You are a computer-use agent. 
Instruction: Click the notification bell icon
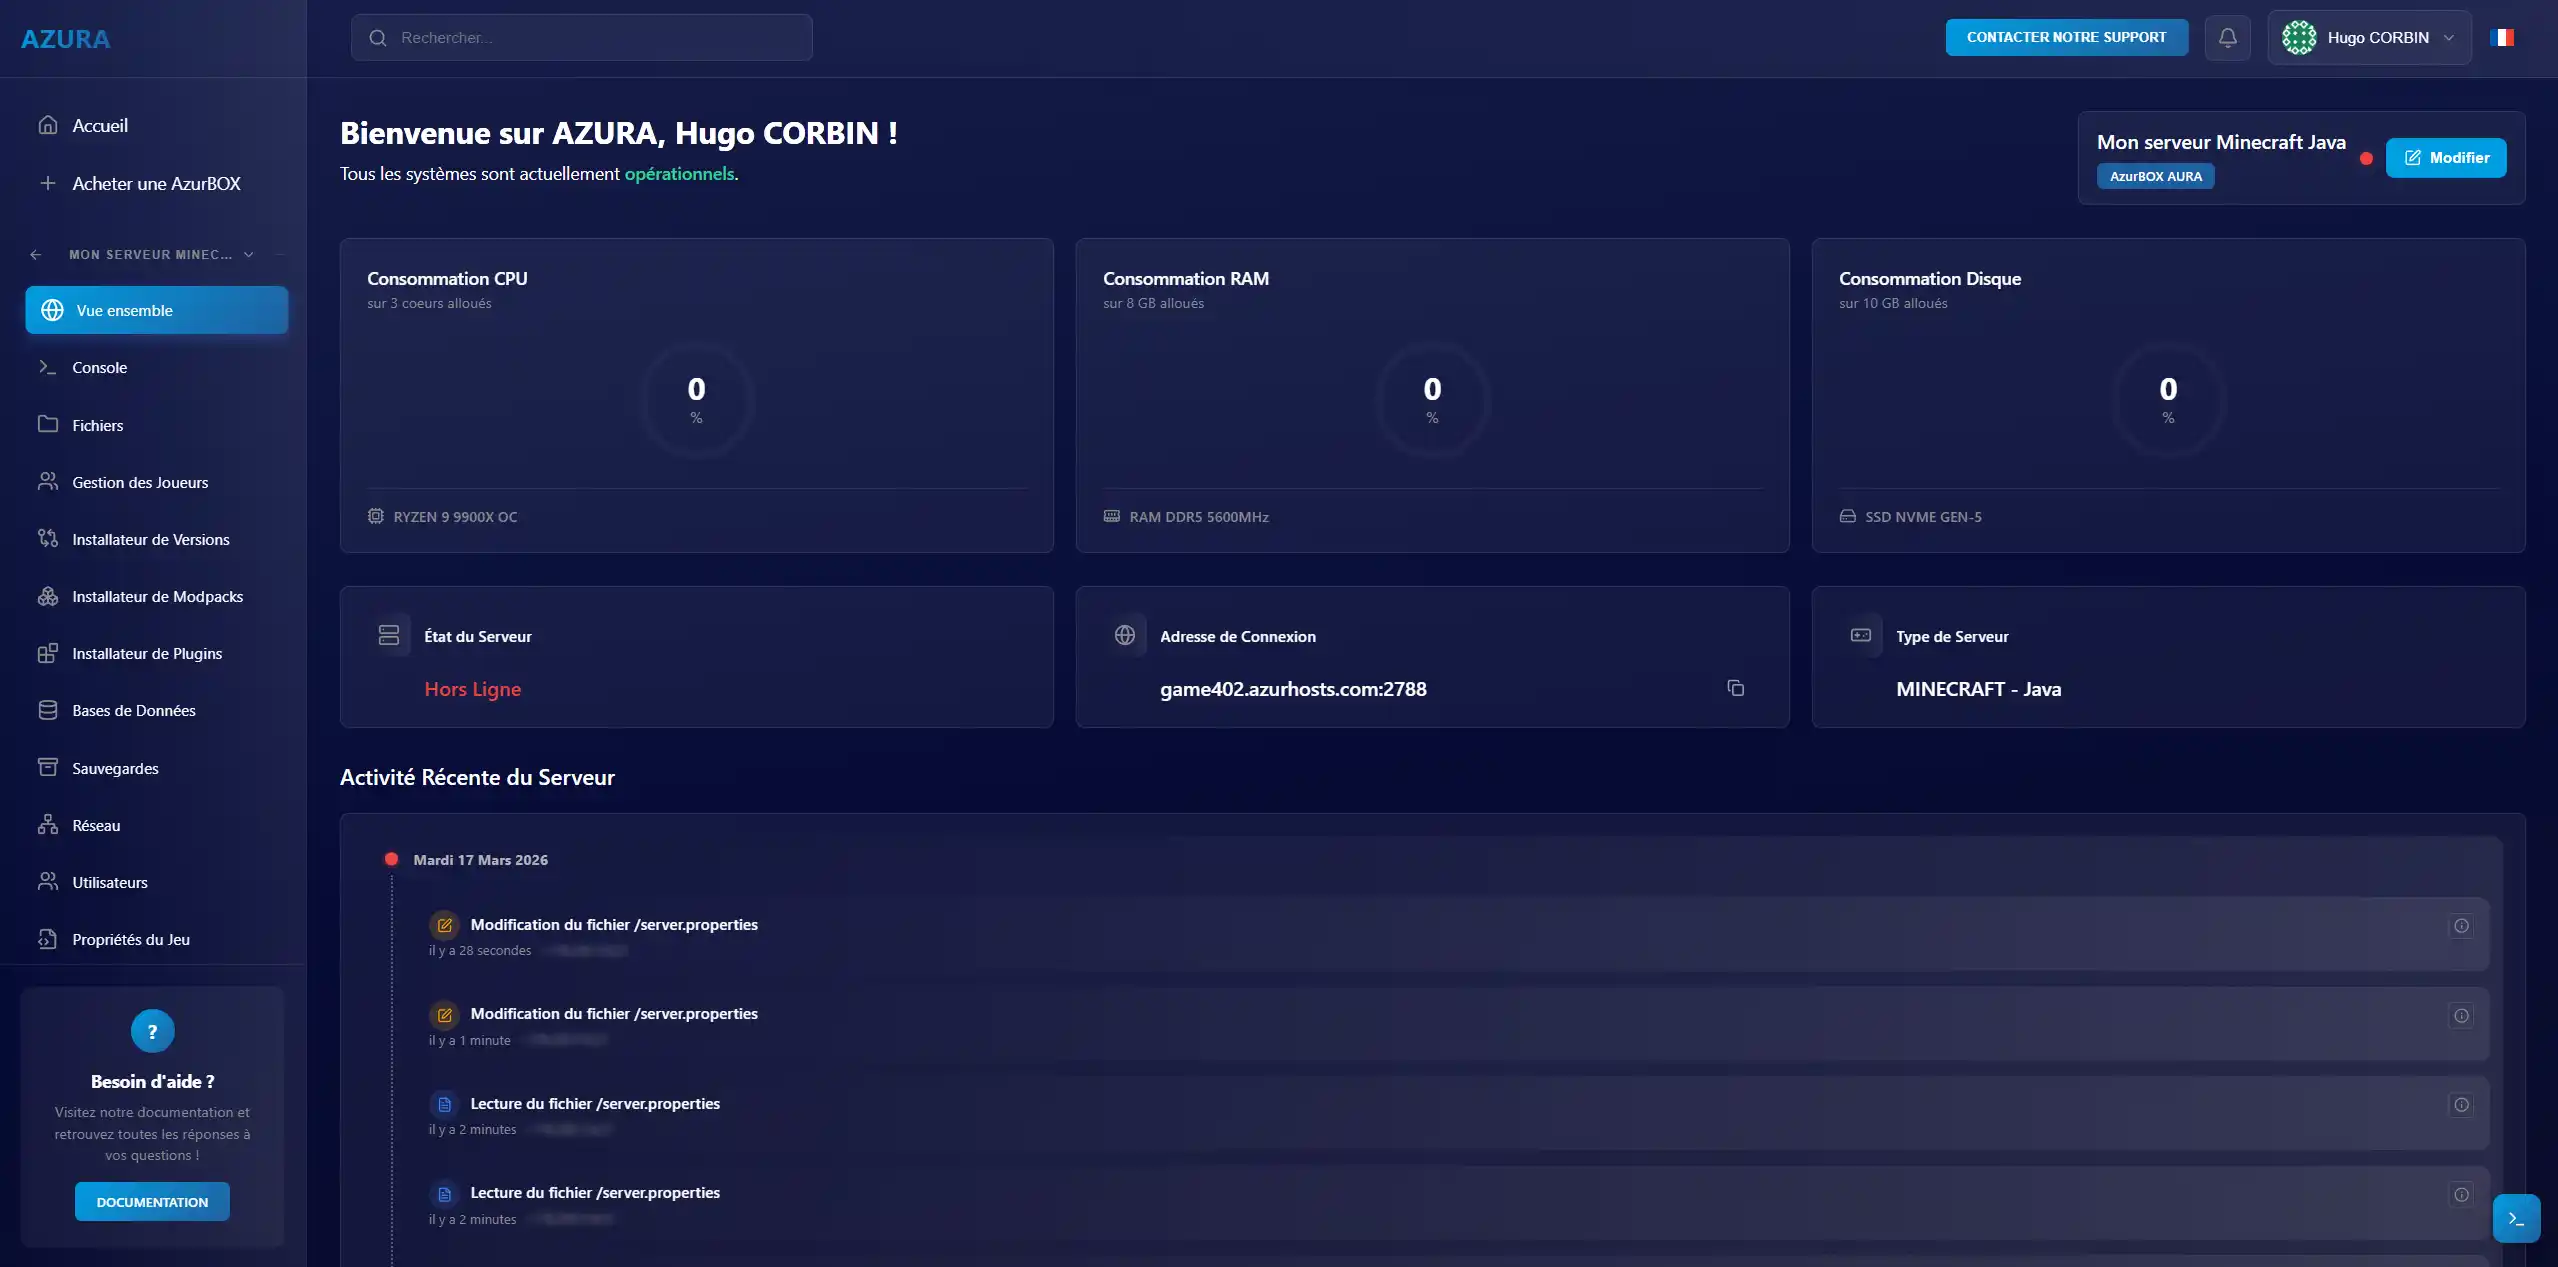(2227, 38)
